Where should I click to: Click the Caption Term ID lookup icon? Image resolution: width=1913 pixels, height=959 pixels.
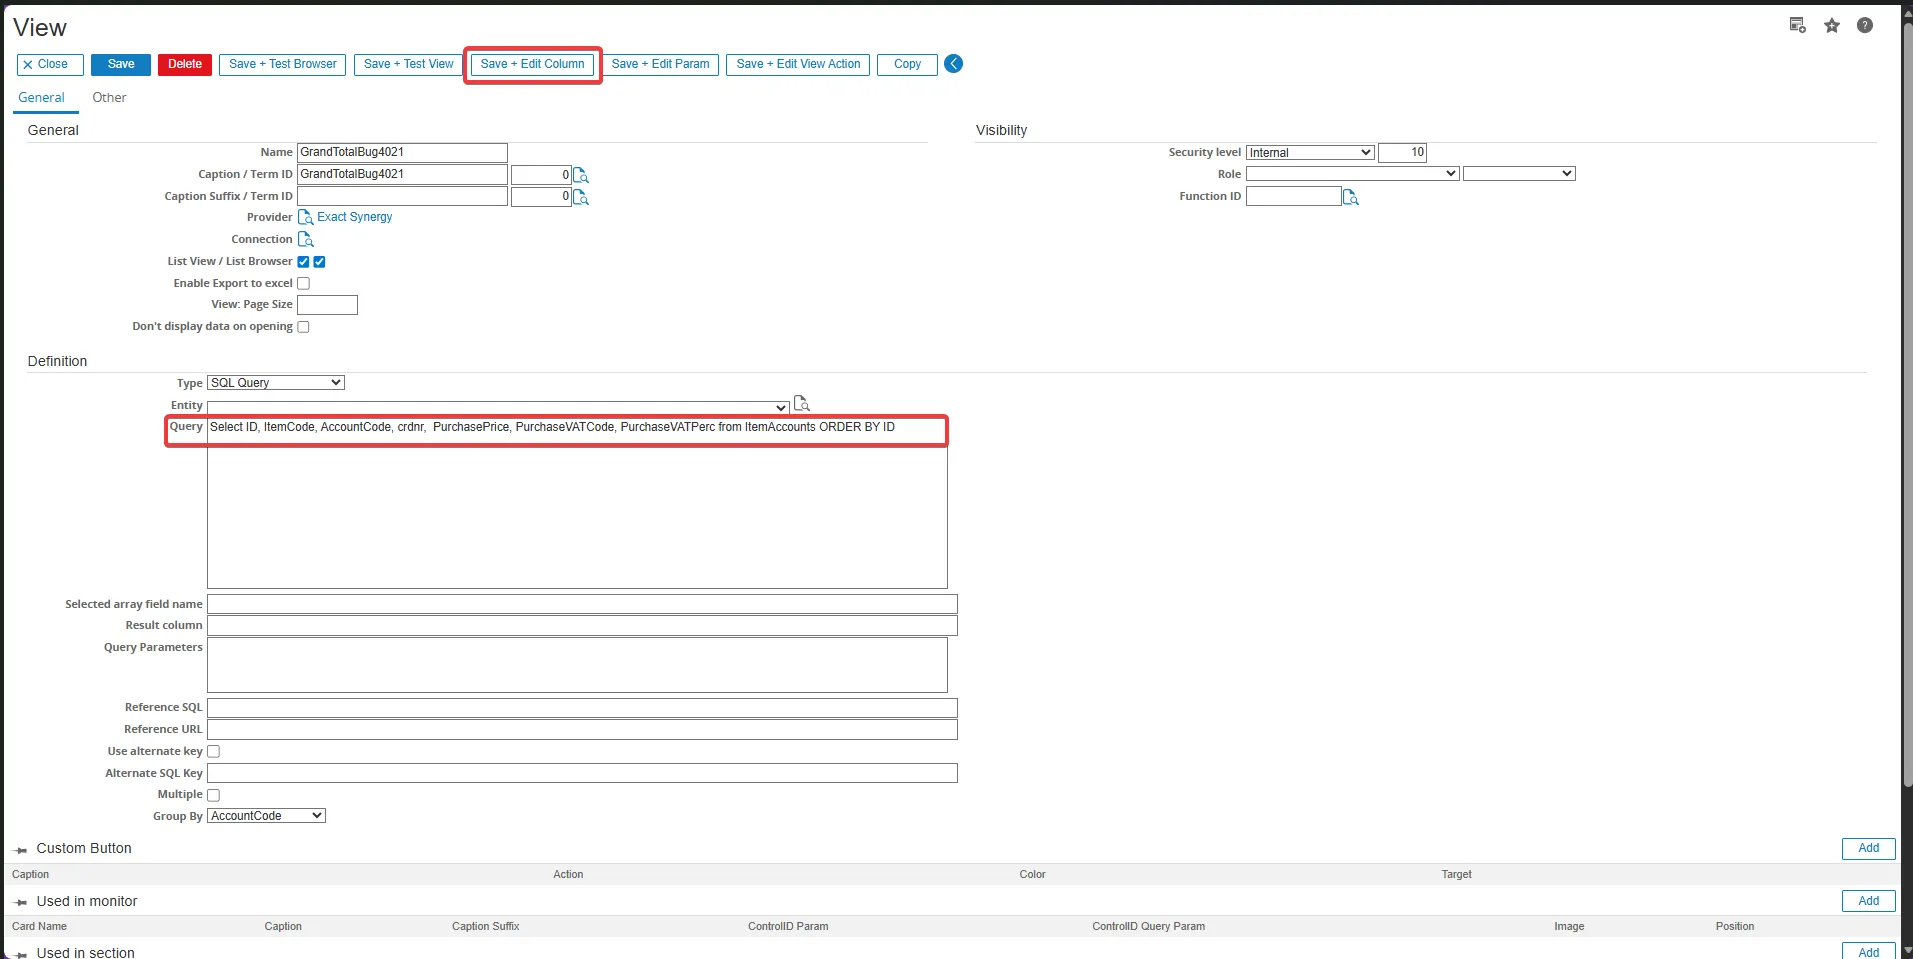[x=581, y=176]
